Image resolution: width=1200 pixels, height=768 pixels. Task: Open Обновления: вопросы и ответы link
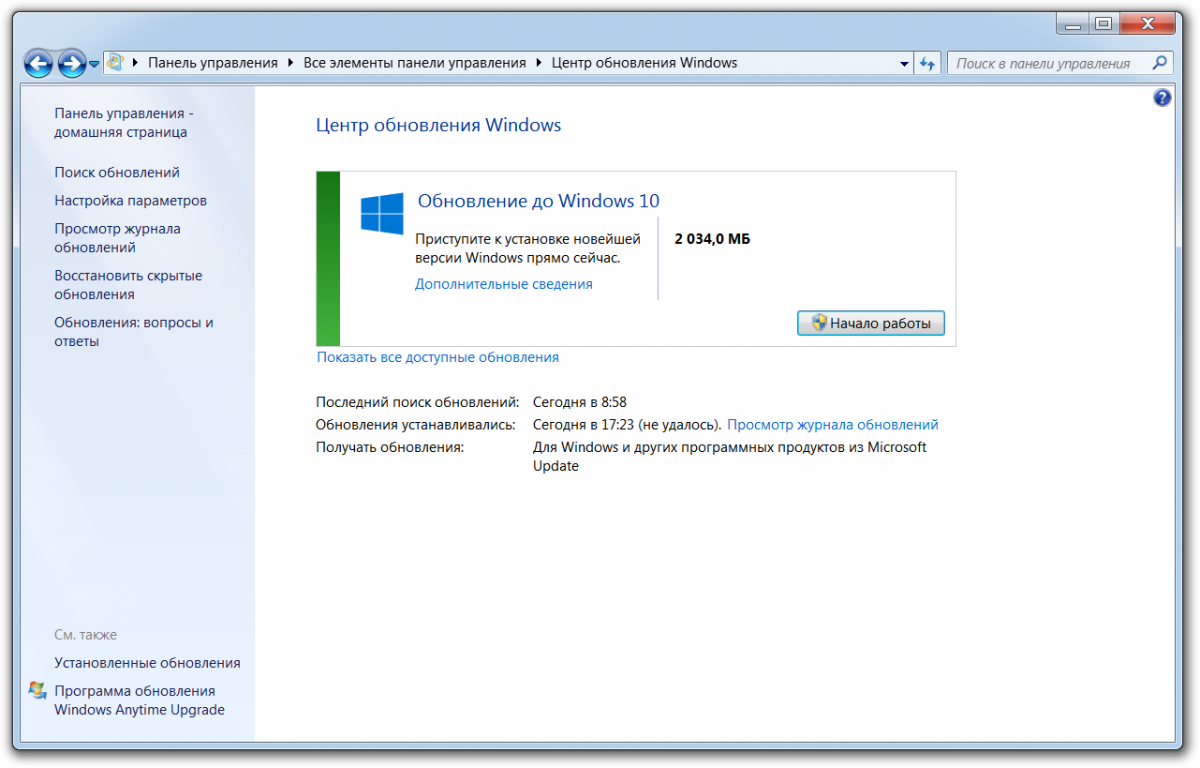pyautogui.click(x=134, y=332)
